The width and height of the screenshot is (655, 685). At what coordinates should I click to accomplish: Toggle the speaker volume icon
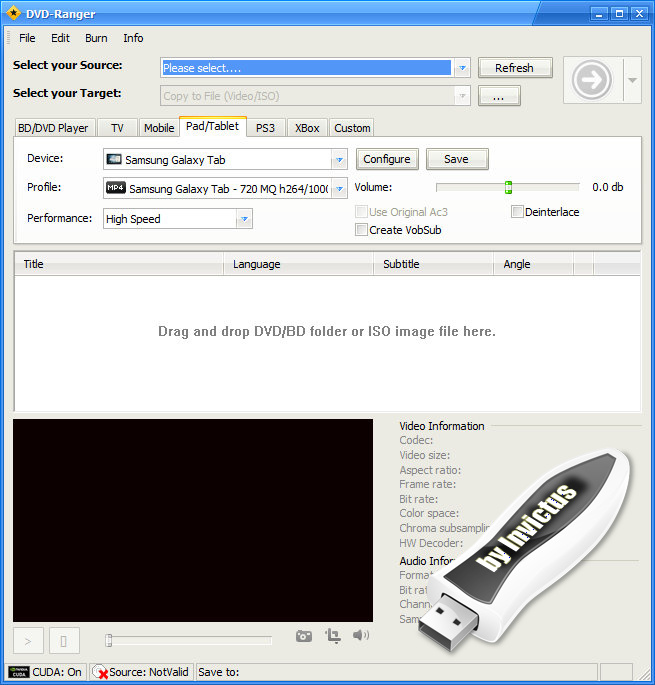pos(361,635)
